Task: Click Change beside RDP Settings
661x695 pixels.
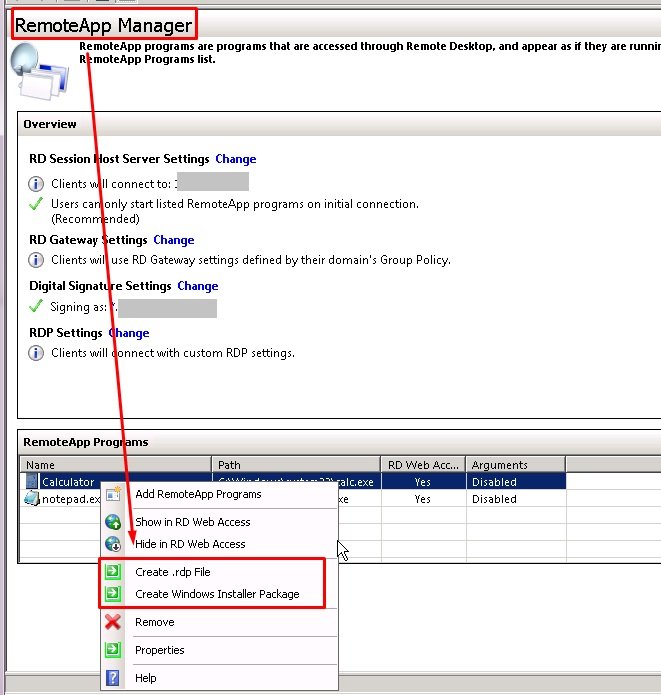Action: pyautogui.click(x=129, y=333)
